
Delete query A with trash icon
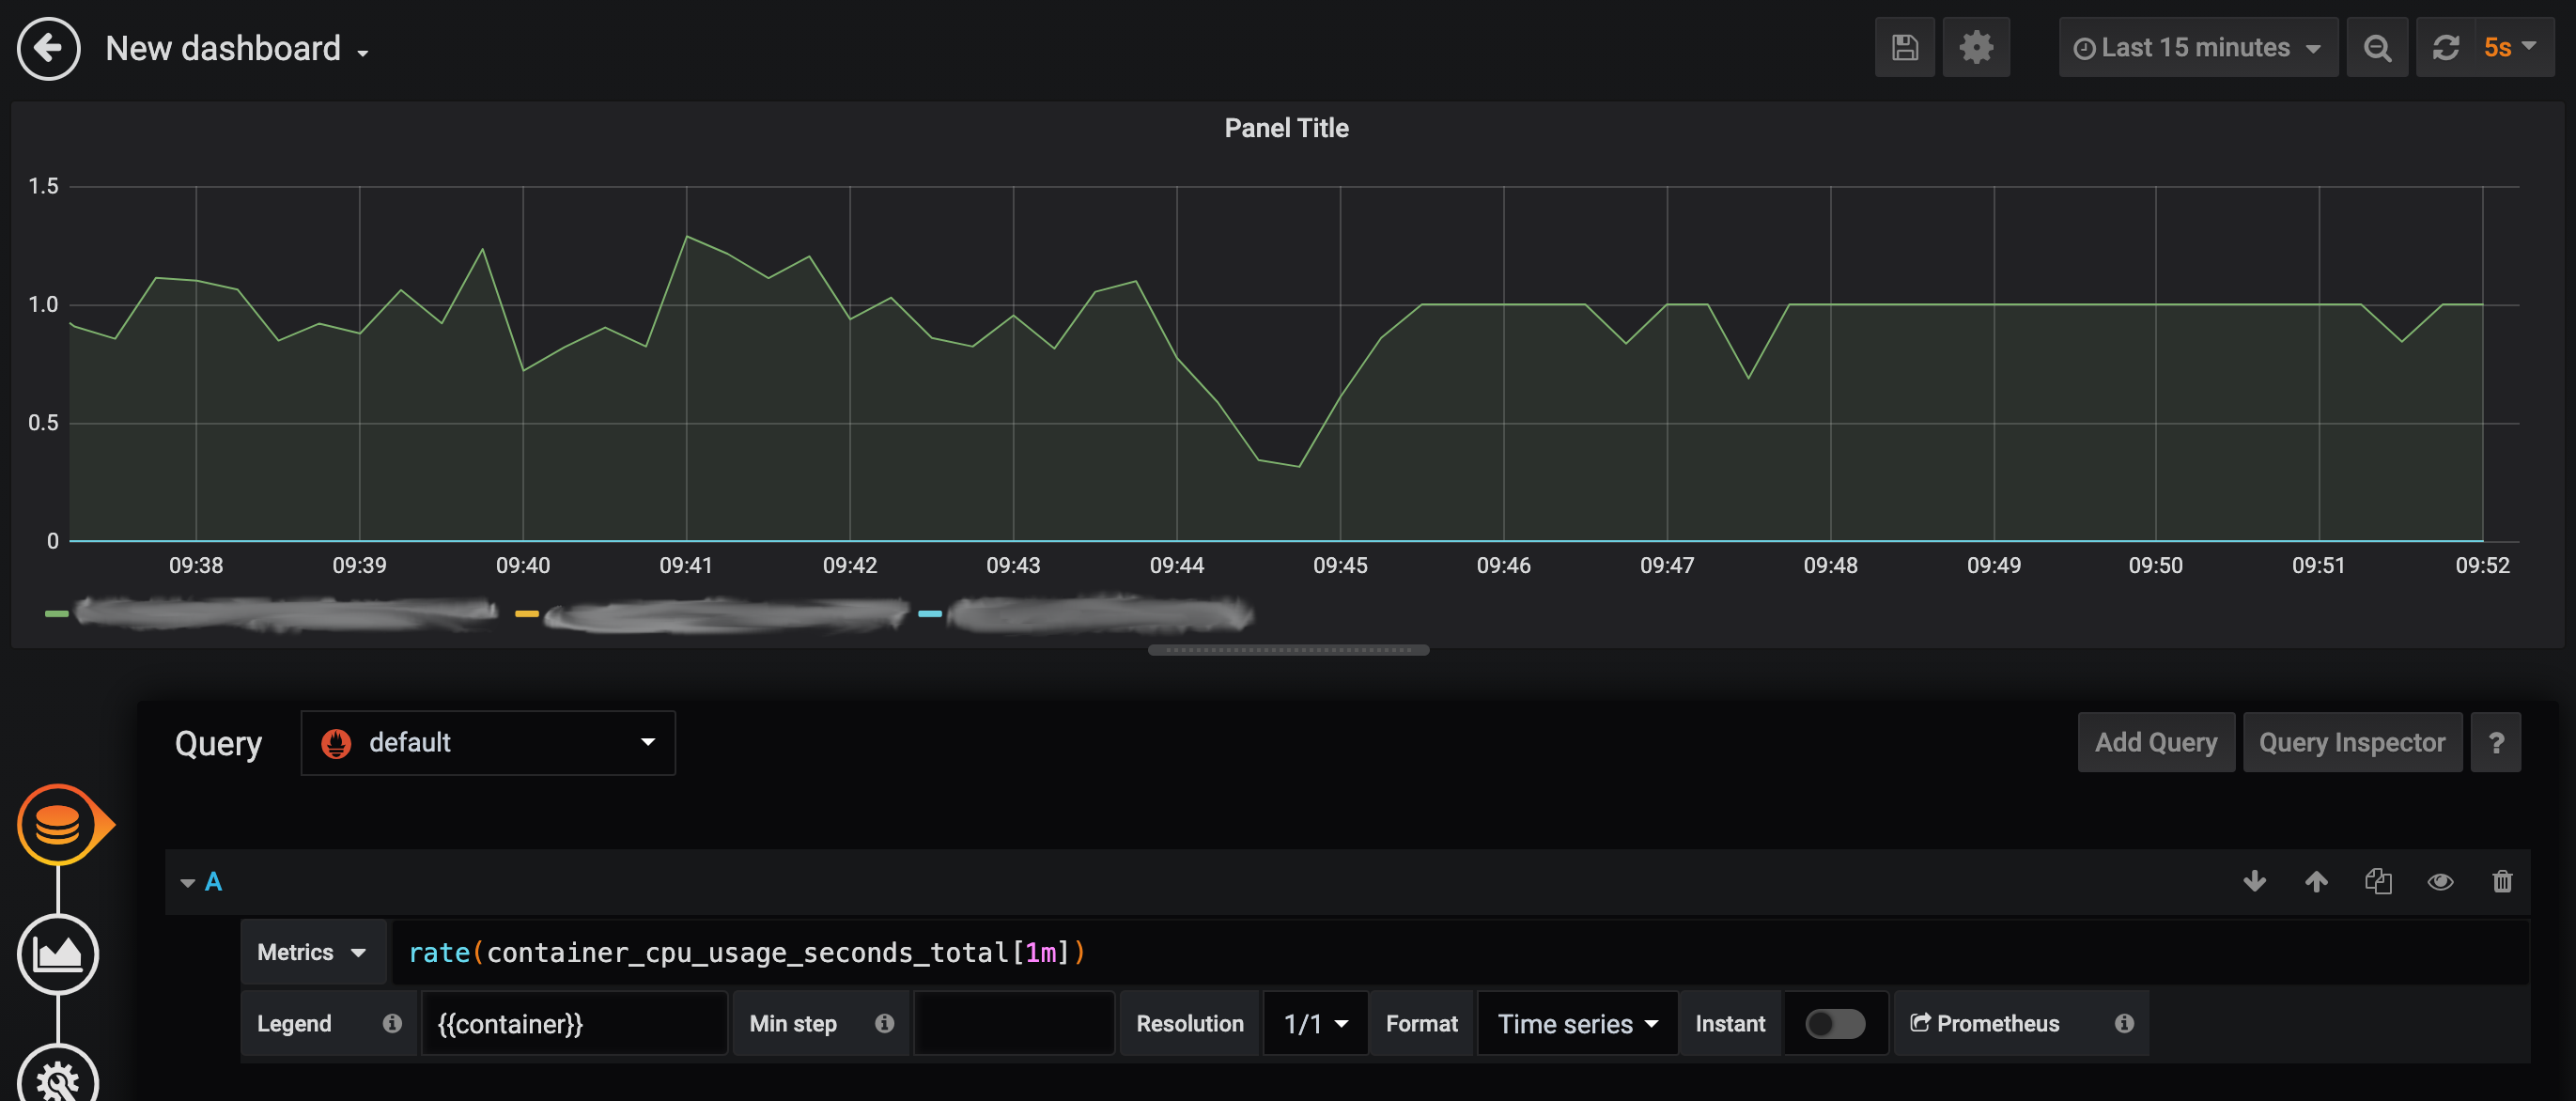point(2502,881)
